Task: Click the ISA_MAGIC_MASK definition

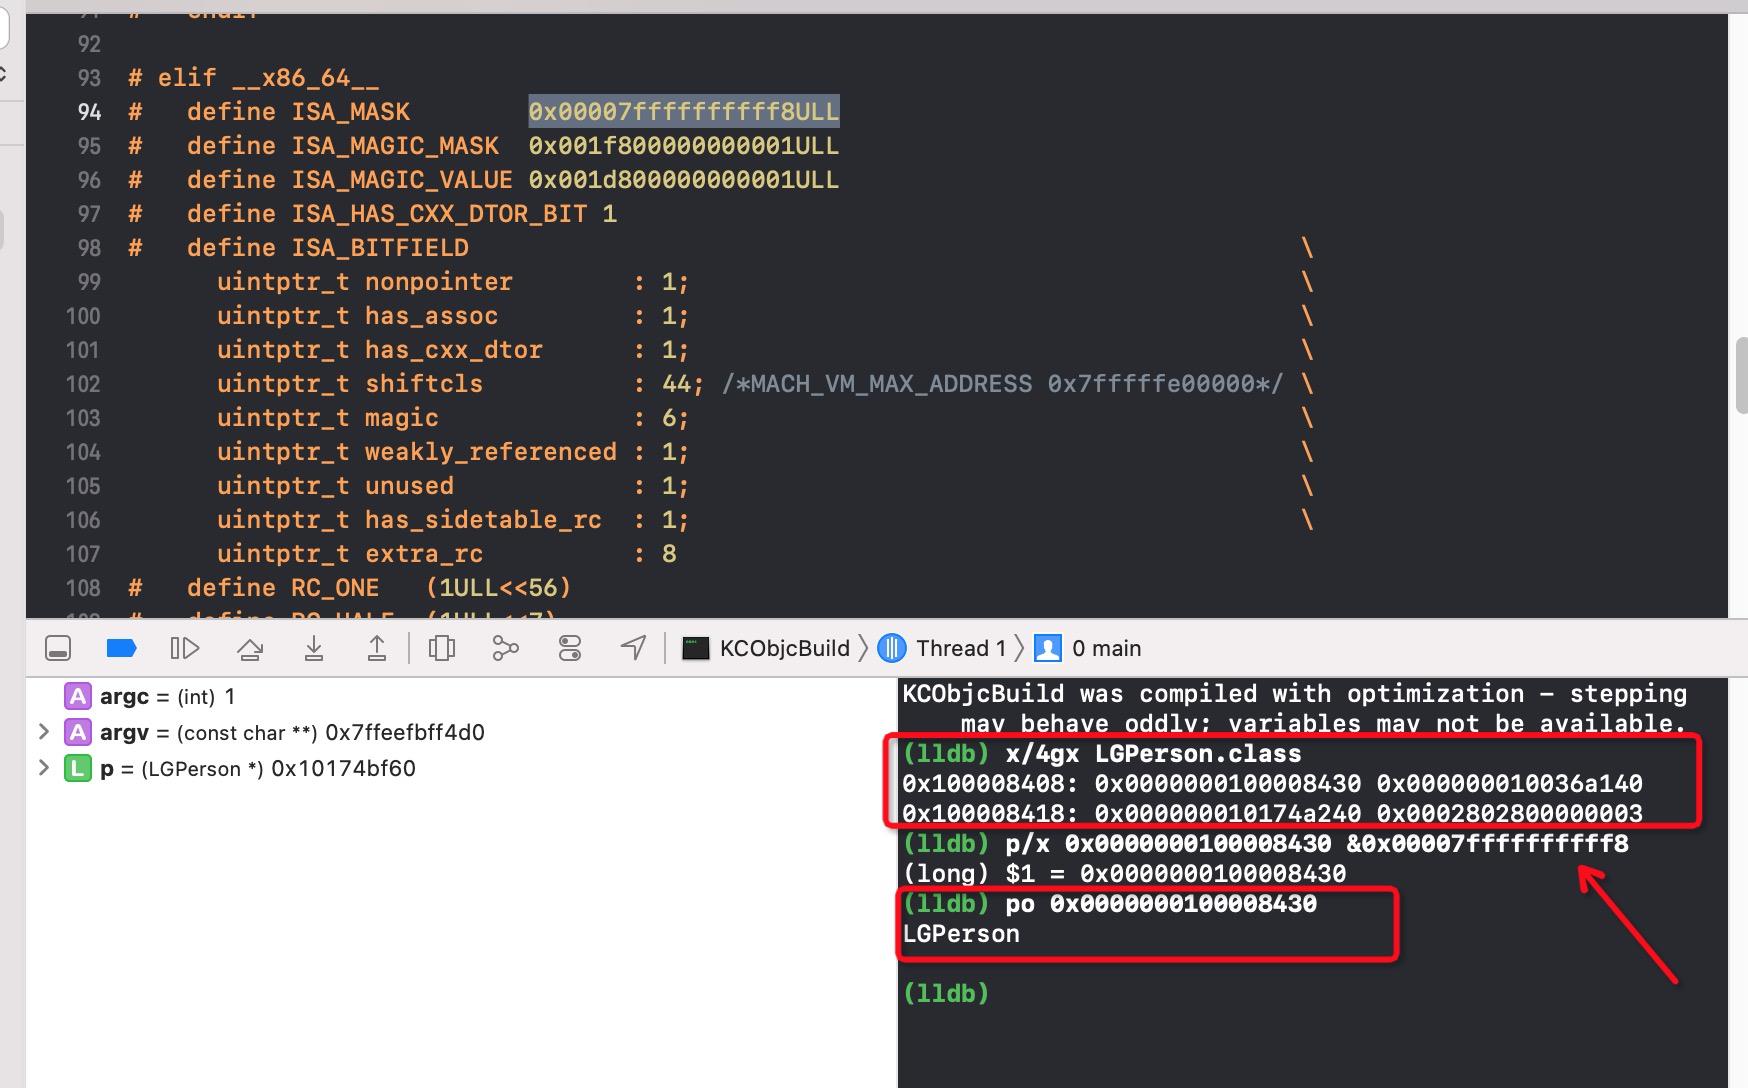Action: point(484,146)
